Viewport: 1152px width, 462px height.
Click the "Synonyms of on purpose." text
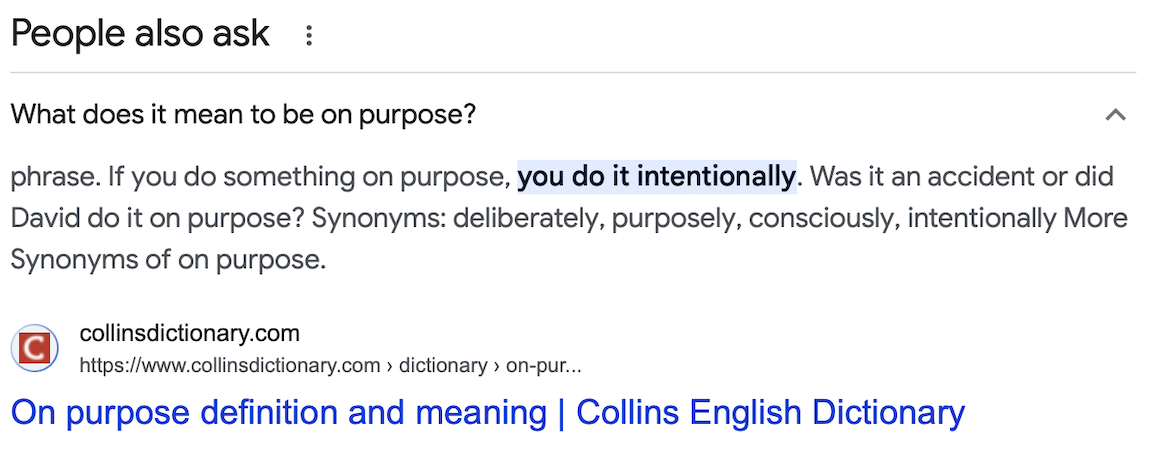168,260
